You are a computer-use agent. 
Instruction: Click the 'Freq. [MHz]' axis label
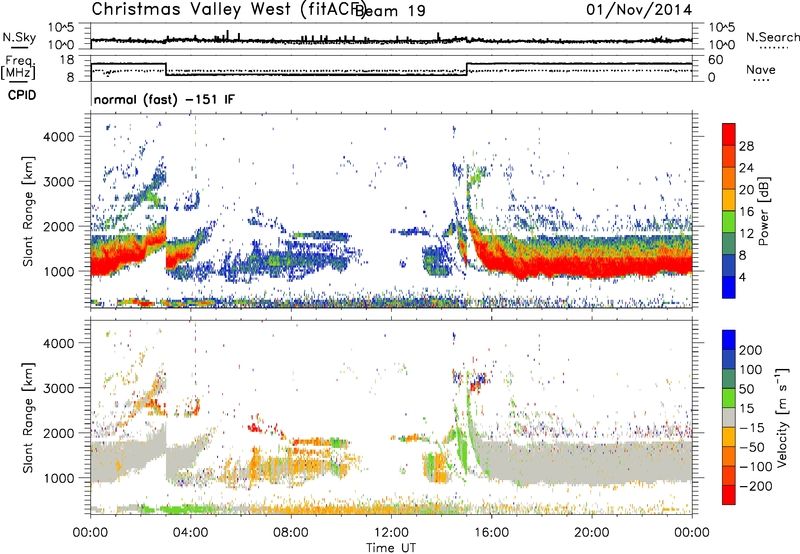pos(19,67)
